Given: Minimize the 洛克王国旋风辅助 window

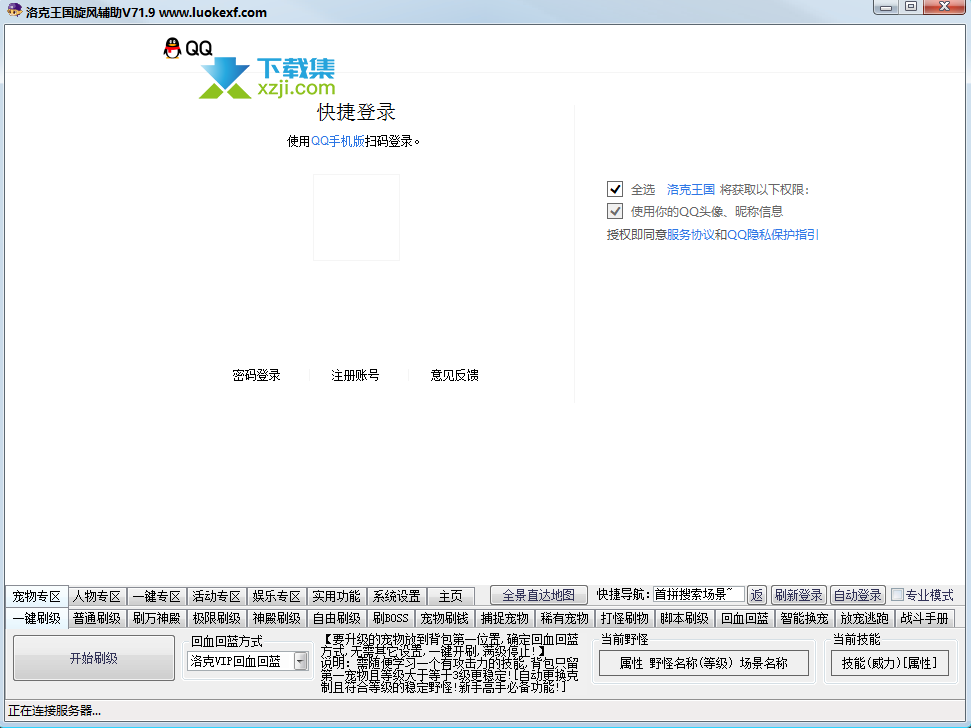Looking at the screenshot, I should (x=886, y=7).
